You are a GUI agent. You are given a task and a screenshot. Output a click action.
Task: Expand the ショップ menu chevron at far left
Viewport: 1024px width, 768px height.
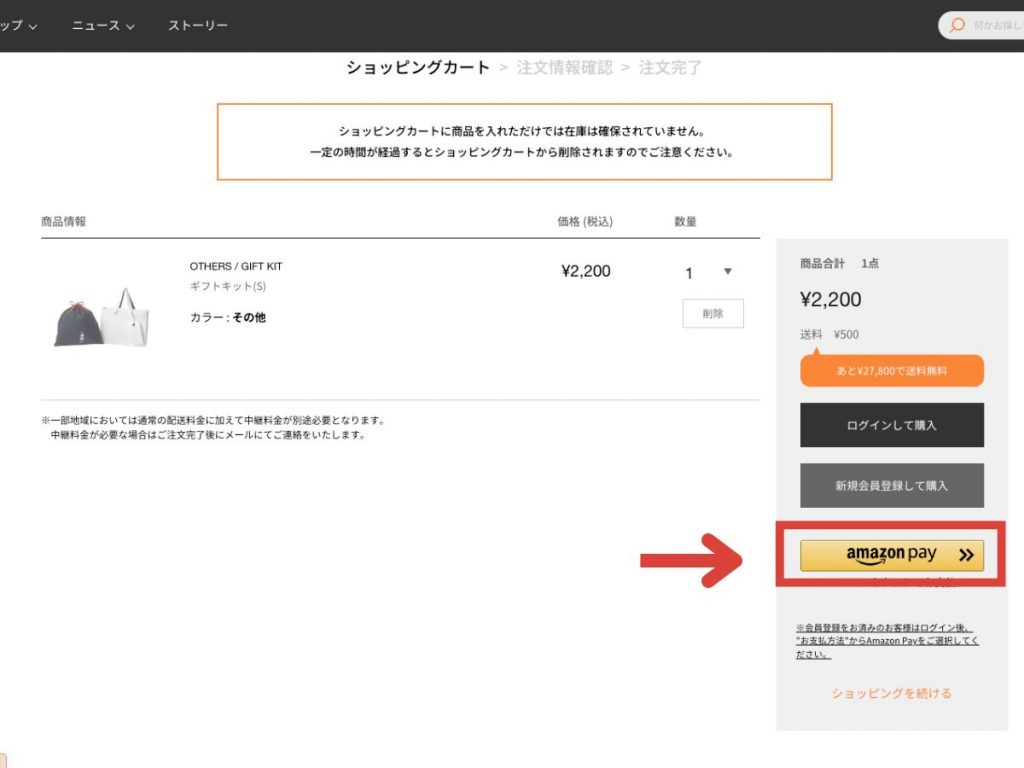(x=33, y=26)
